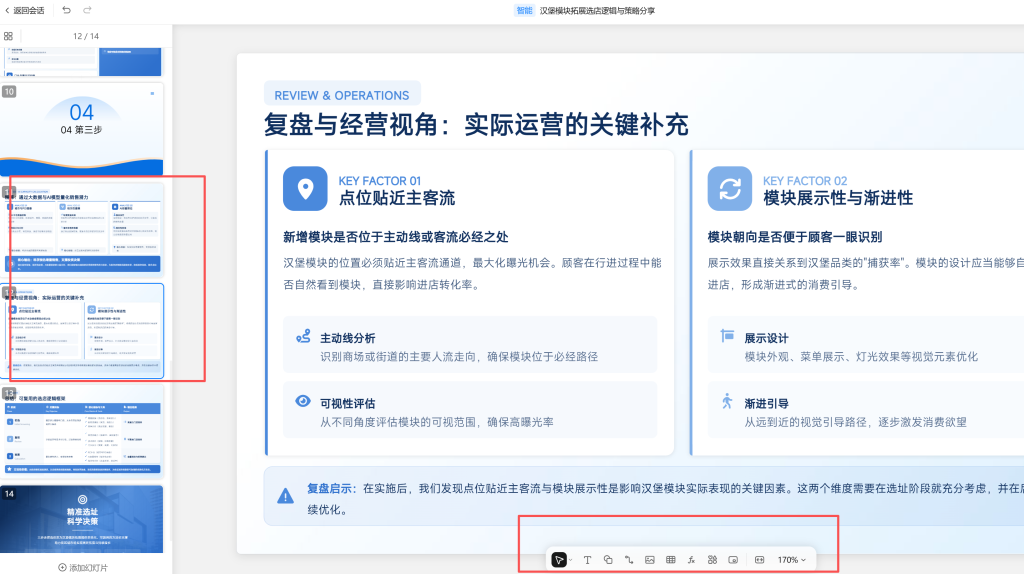
Task: Click the 复盘启示 note text
Action: tap(665, 499)
